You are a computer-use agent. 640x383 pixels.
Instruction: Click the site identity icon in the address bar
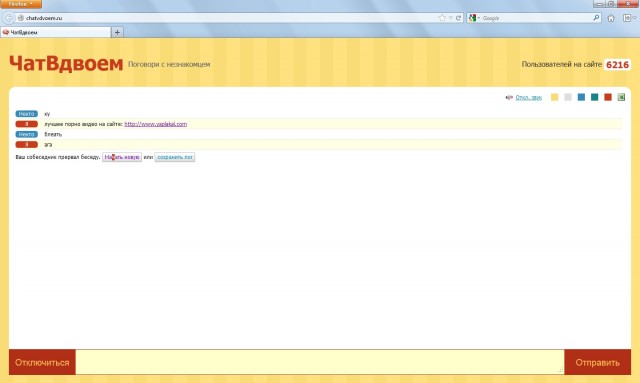click(21, 18)
